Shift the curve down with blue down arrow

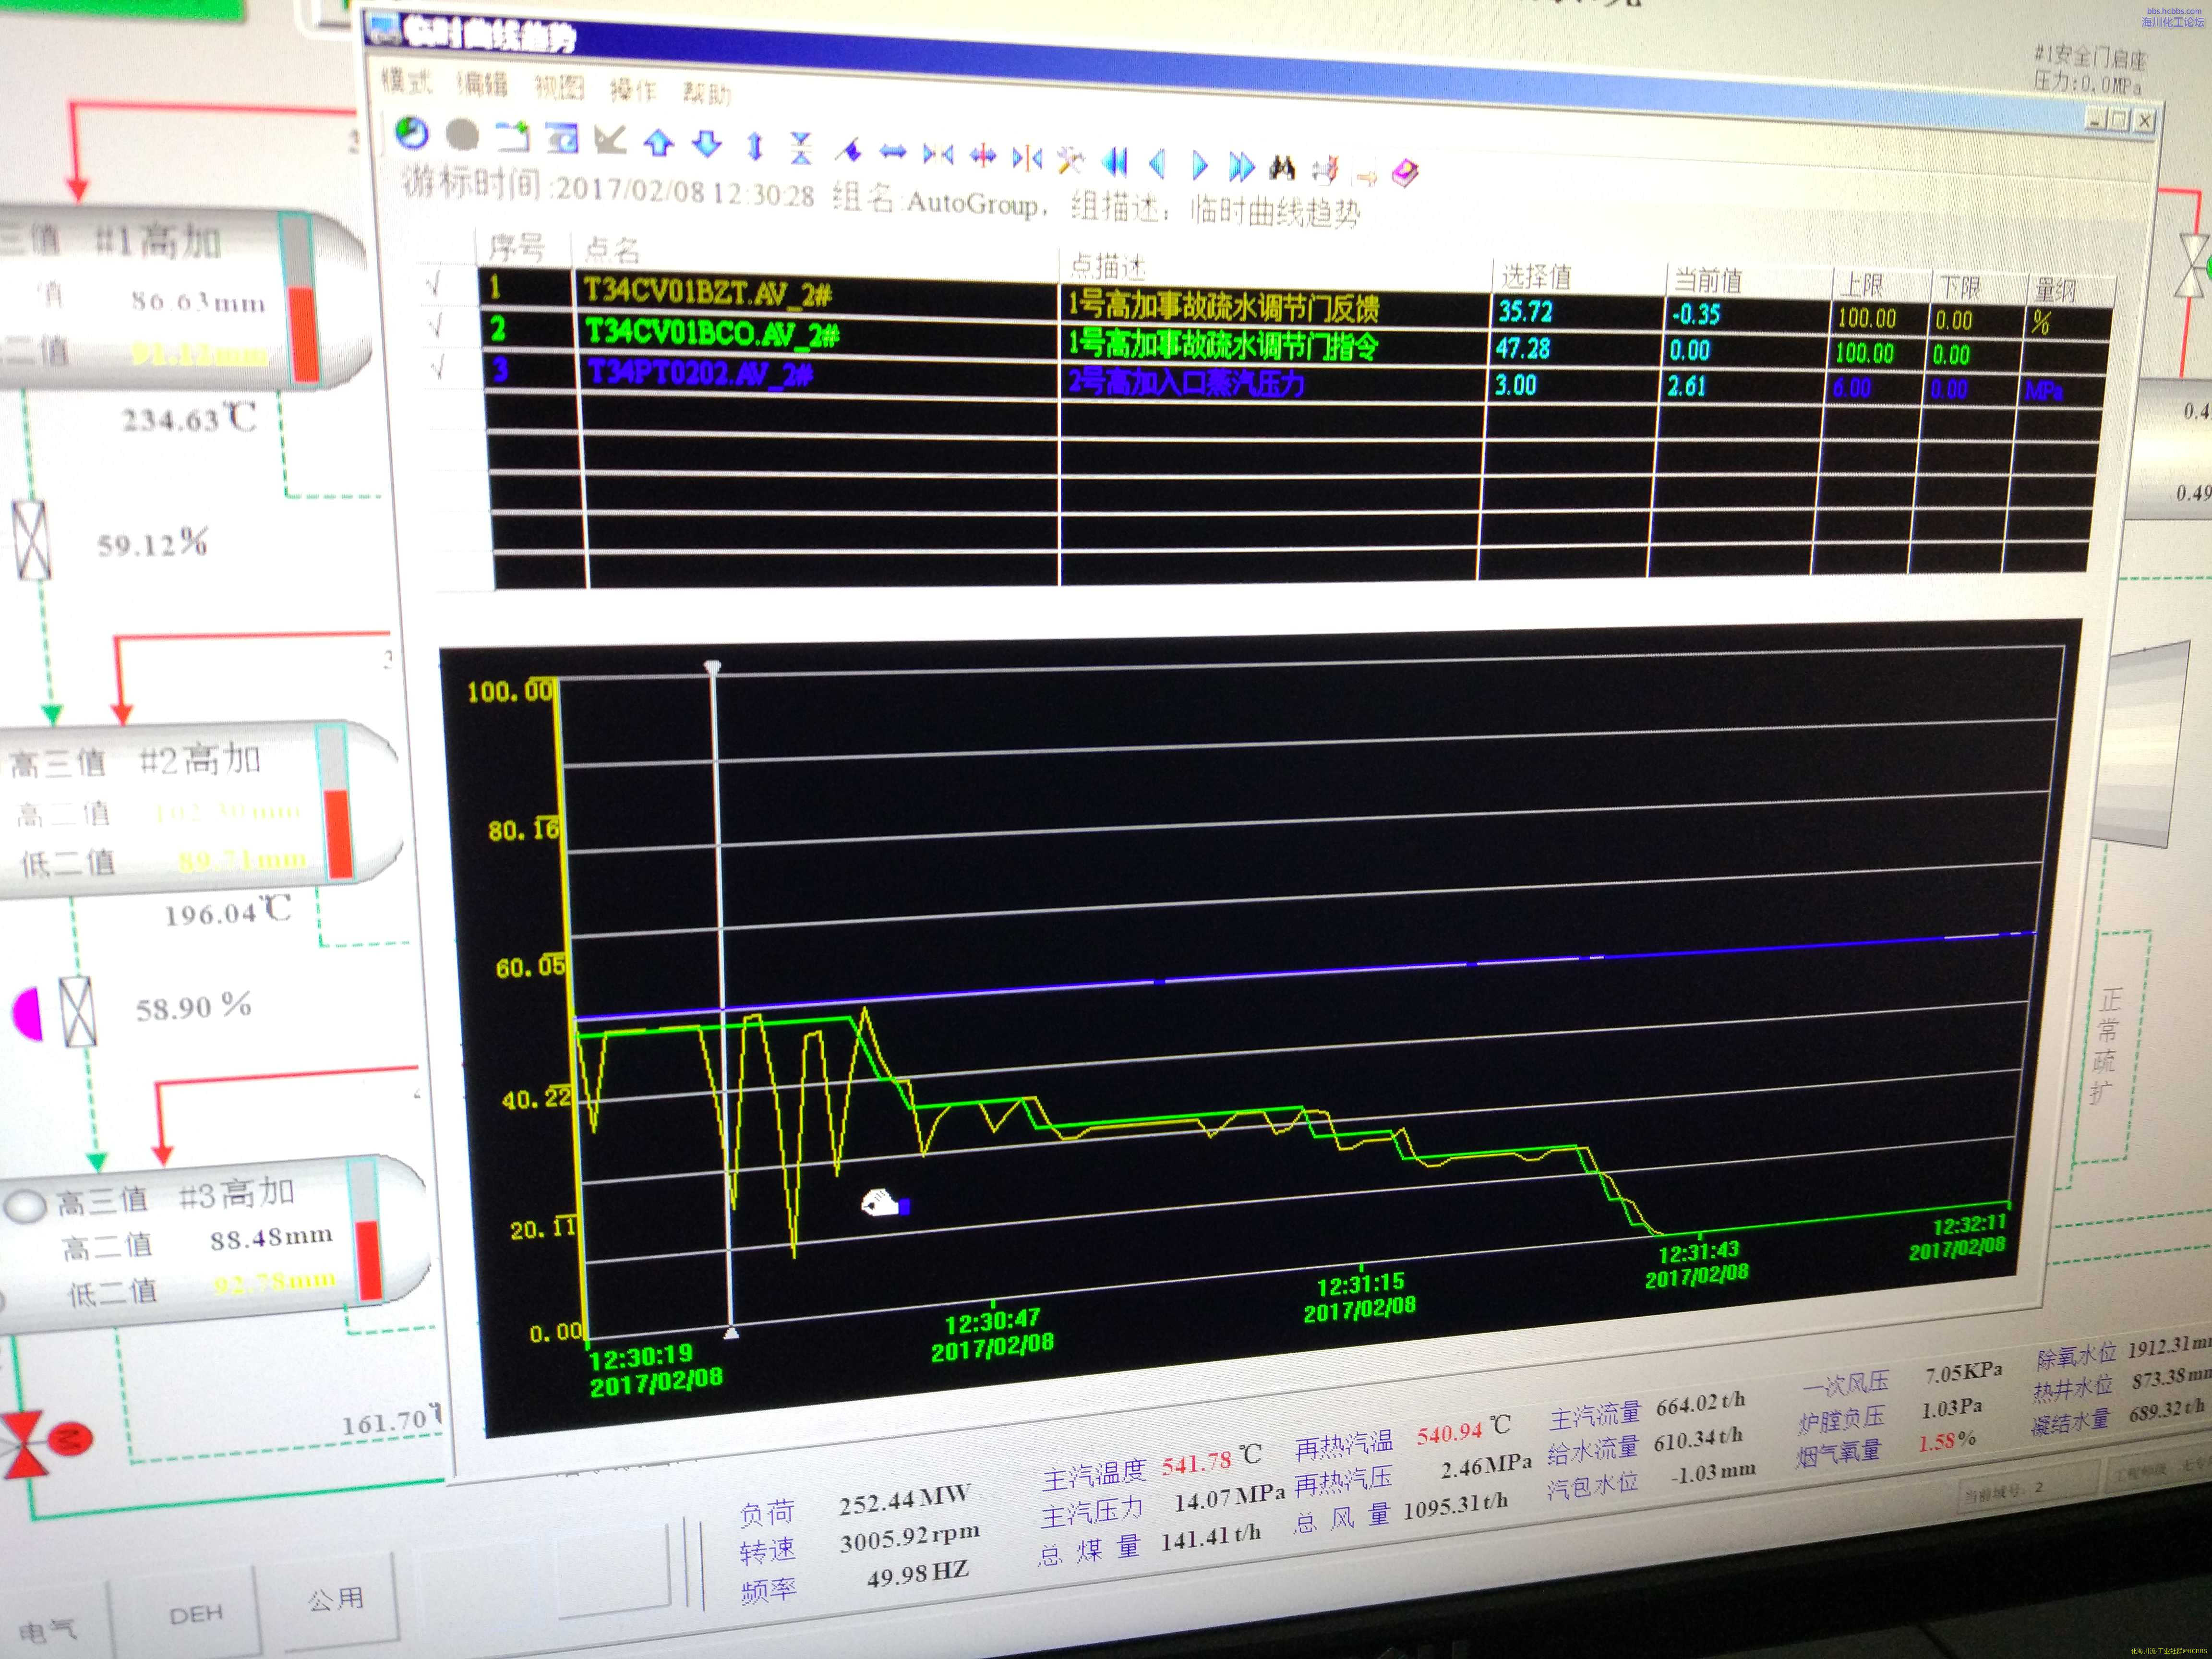tap(707, 145)
